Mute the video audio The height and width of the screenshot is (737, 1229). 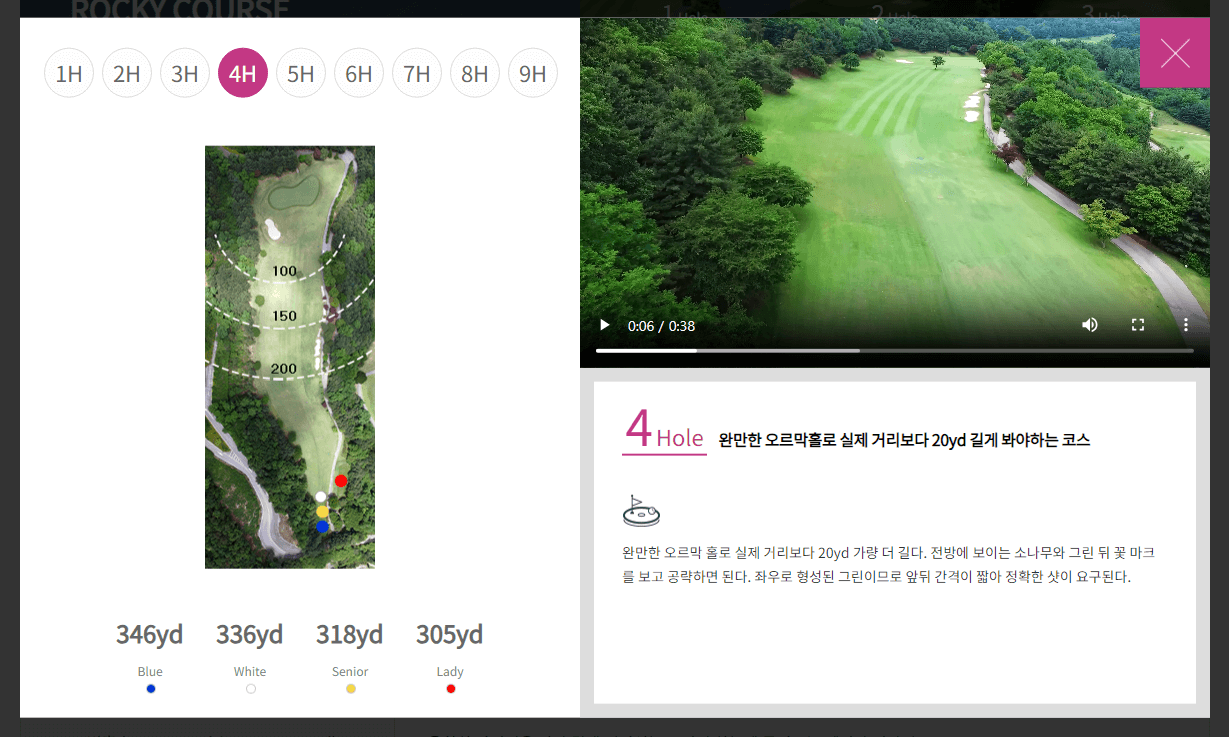pos(1090,325)
